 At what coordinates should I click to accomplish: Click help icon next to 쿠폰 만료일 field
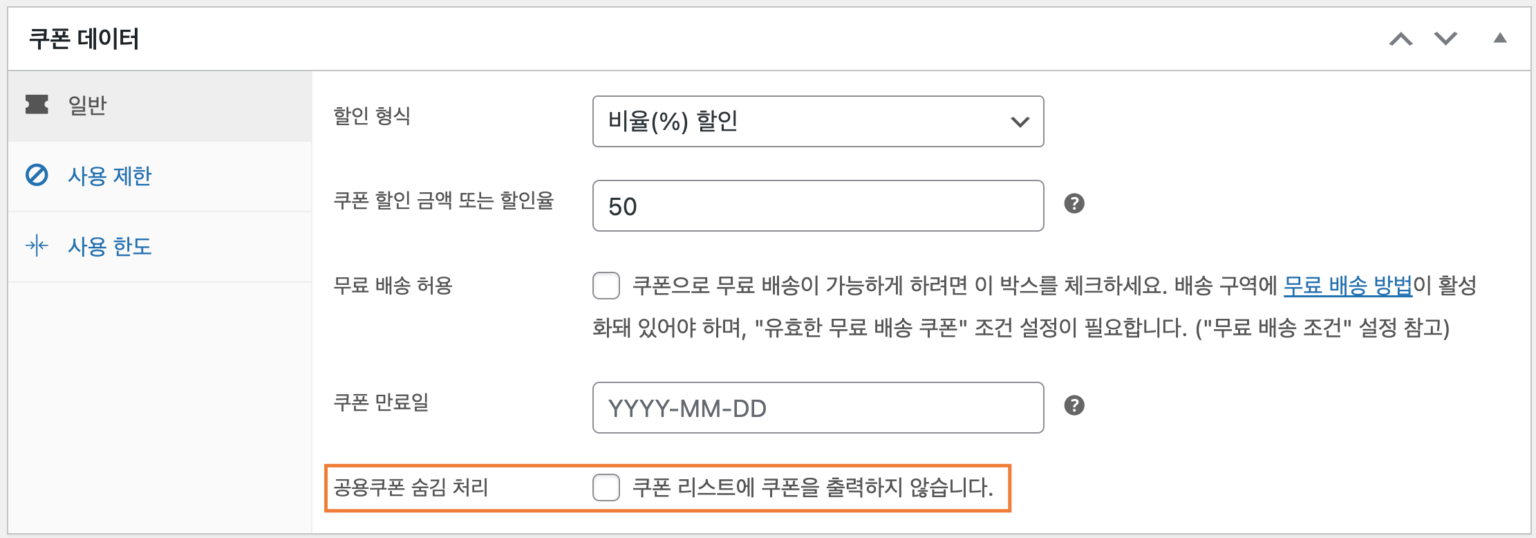[x=1074, y=405]
